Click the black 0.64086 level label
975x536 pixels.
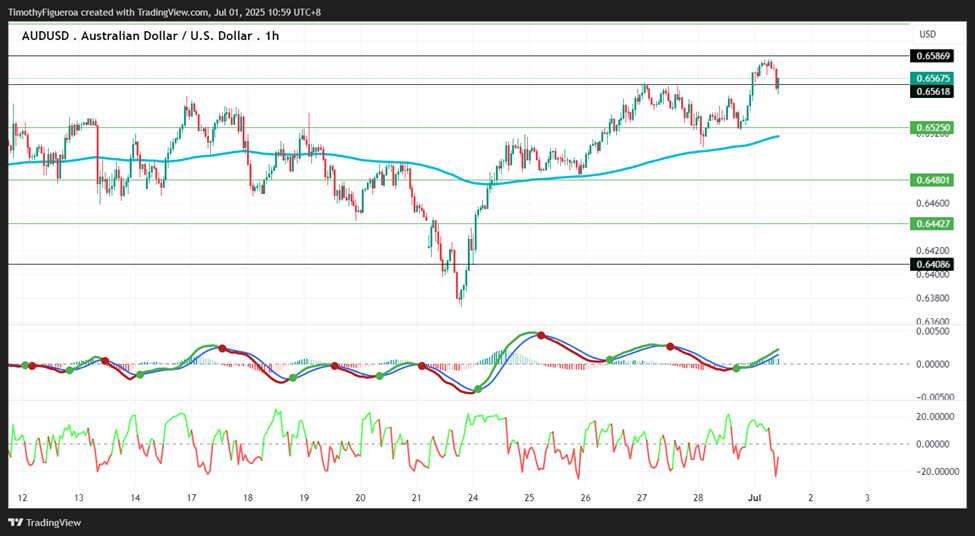click(x=931, y=264)
